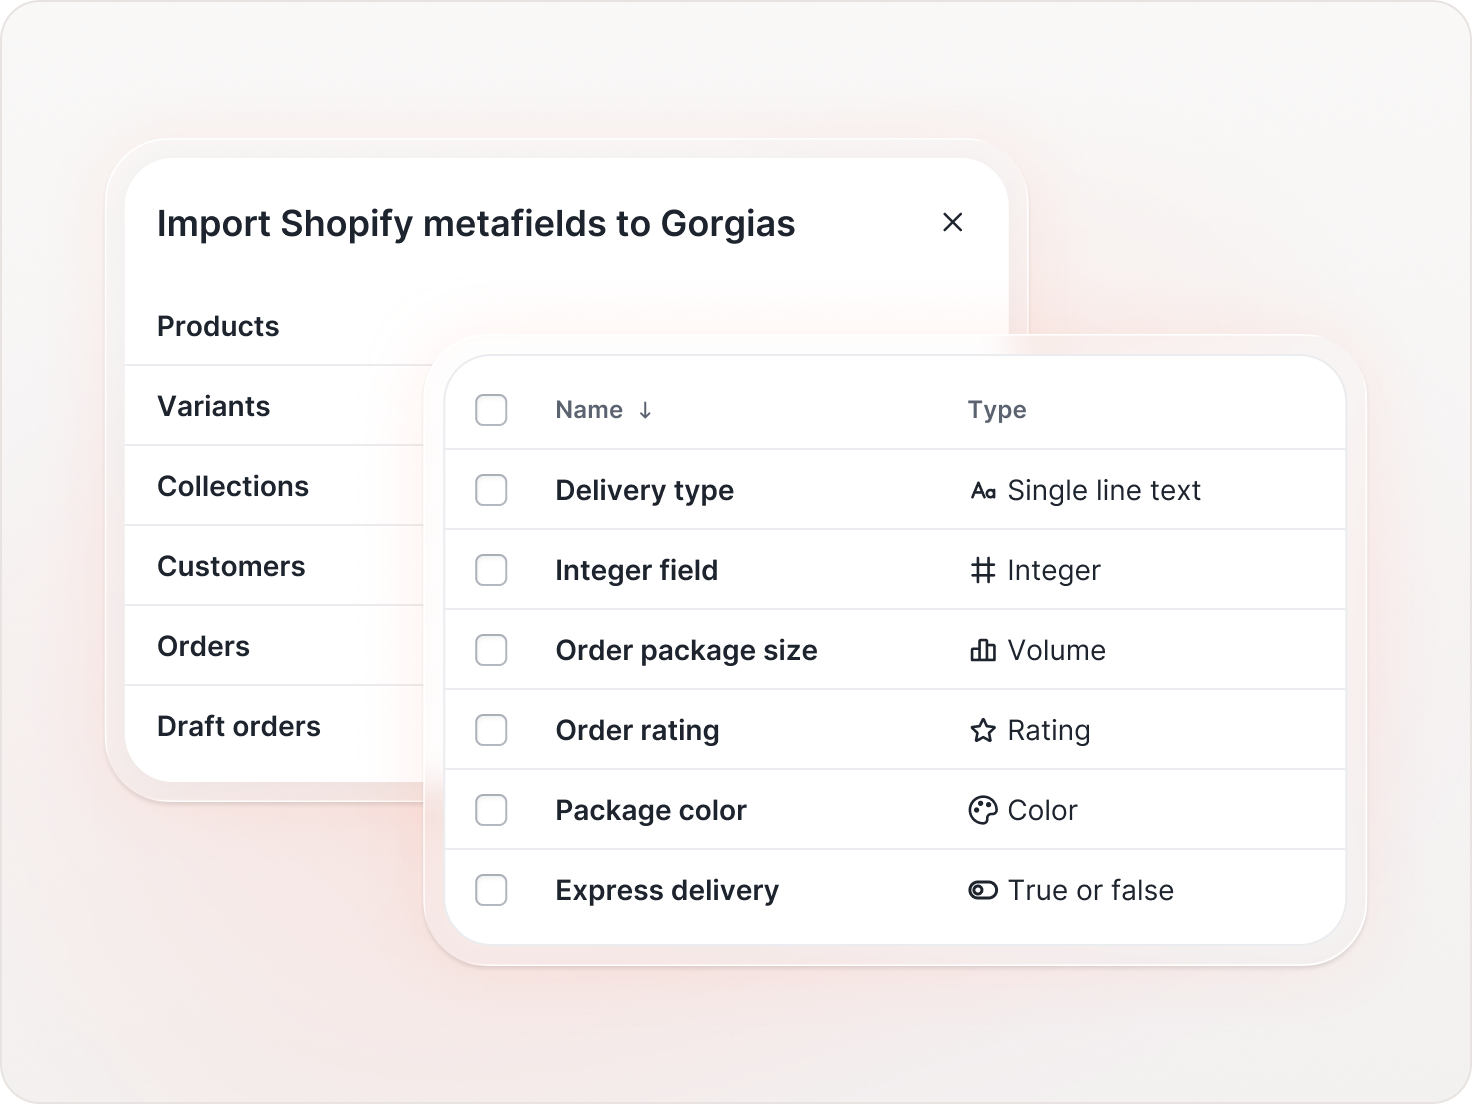Click the single line text Aa icon
This screenshot has height=1104, width=1472.
[983, 491]
